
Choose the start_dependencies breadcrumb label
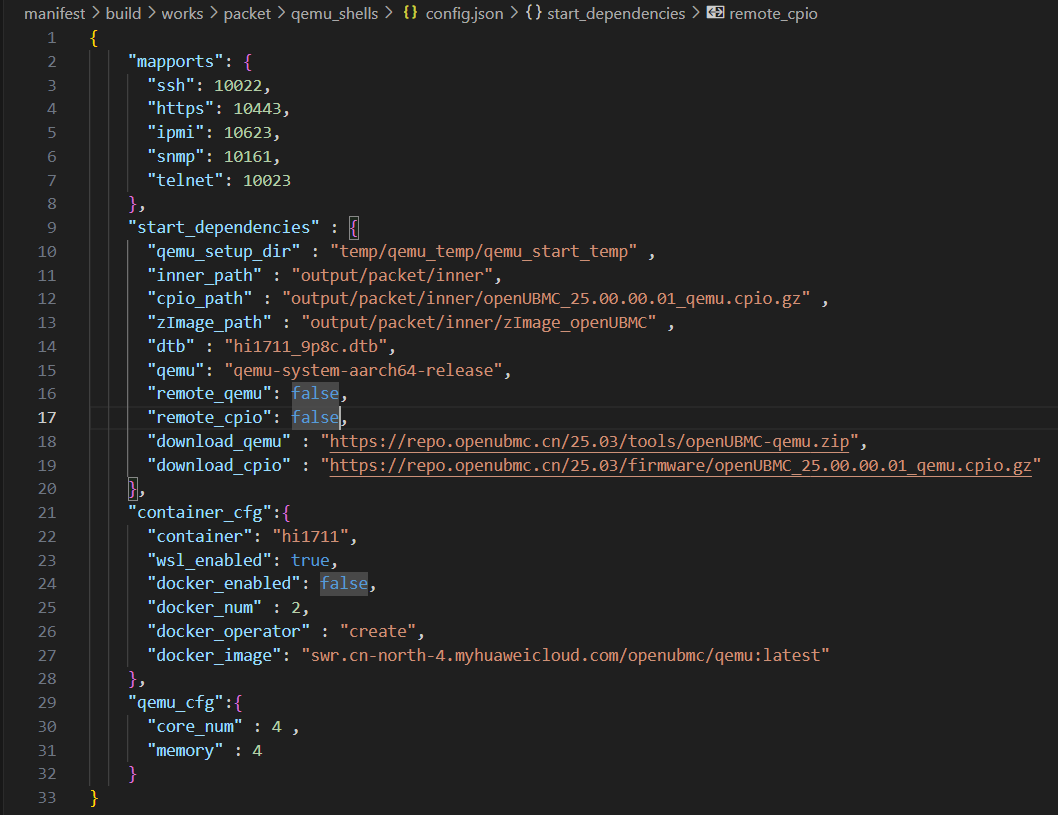pyautogui.click(x=616, y=14)
